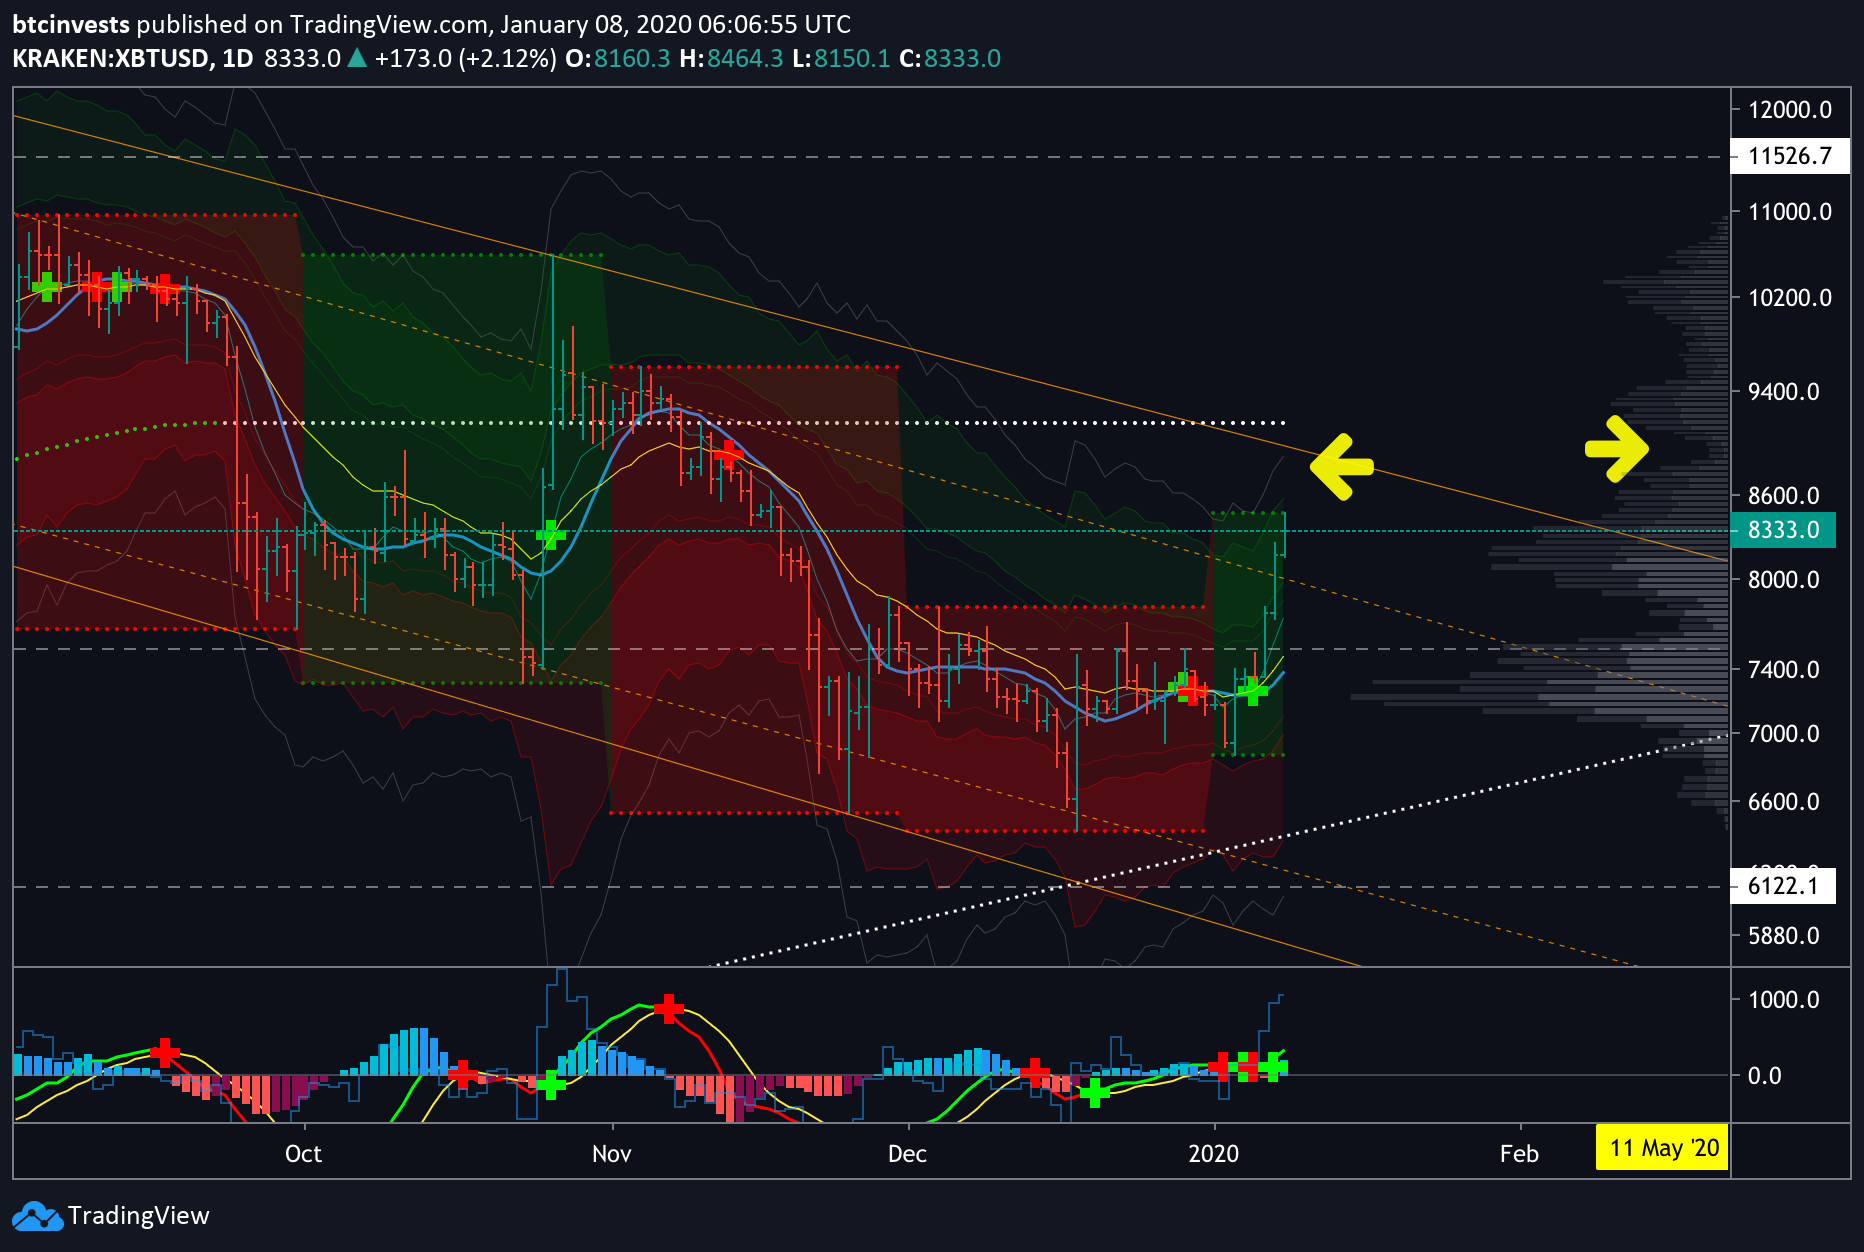Click the 8000.0 price axis tick

coord(1784,580)
